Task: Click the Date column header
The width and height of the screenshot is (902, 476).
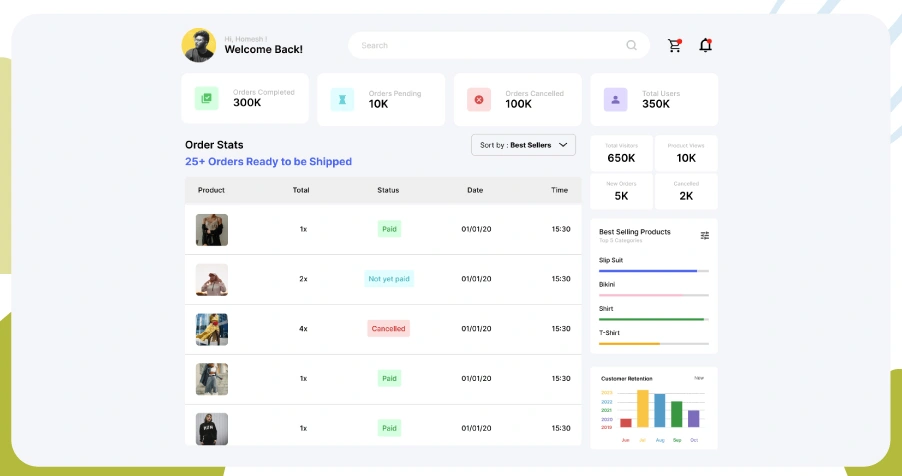Action: (475, 190)
